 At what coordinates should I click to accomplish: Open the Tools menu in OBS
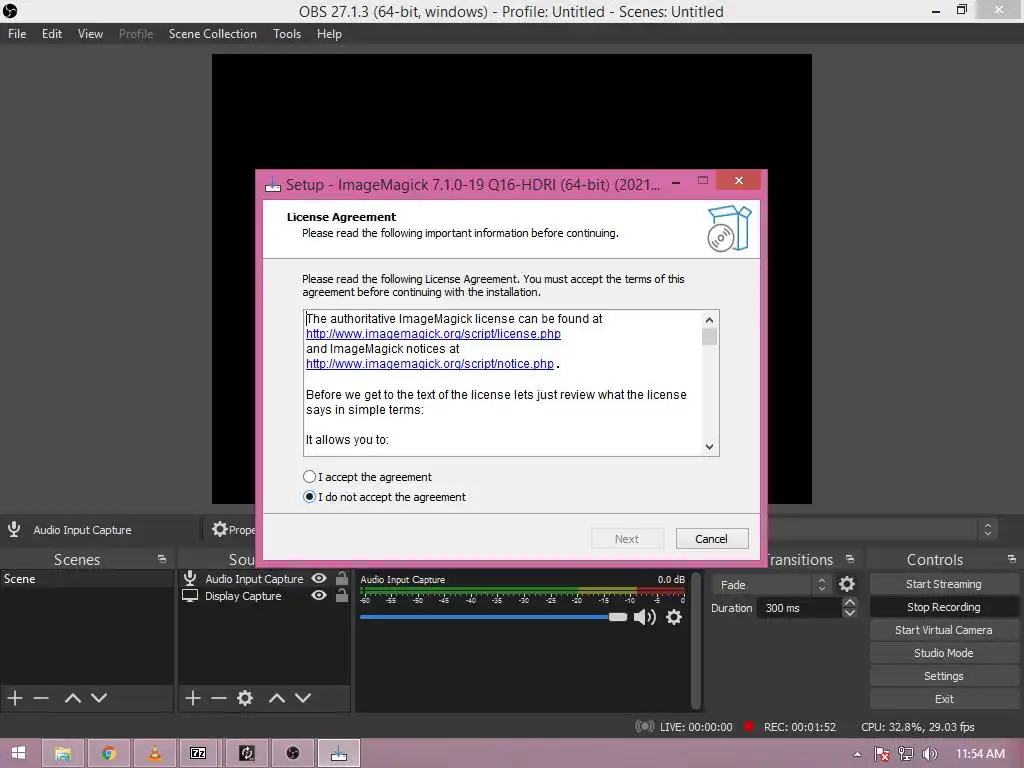point(287,34)
